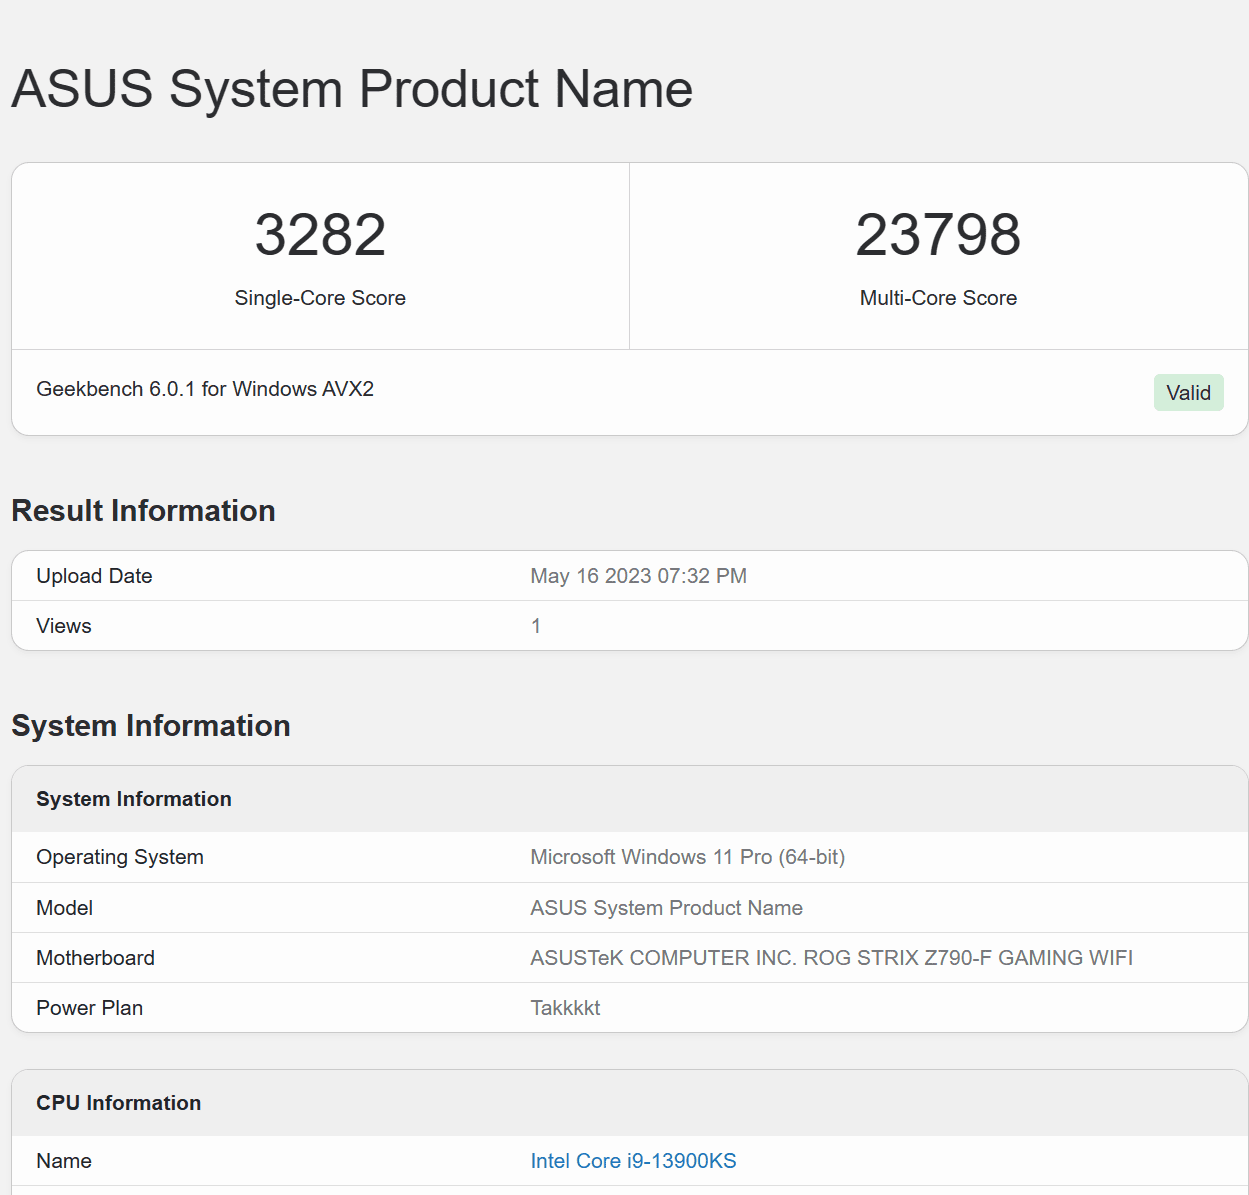Click the Motherboard row label
The height and width of the screenshot is (1195, 1249).
pyautogui.click(x=95, y=958)
